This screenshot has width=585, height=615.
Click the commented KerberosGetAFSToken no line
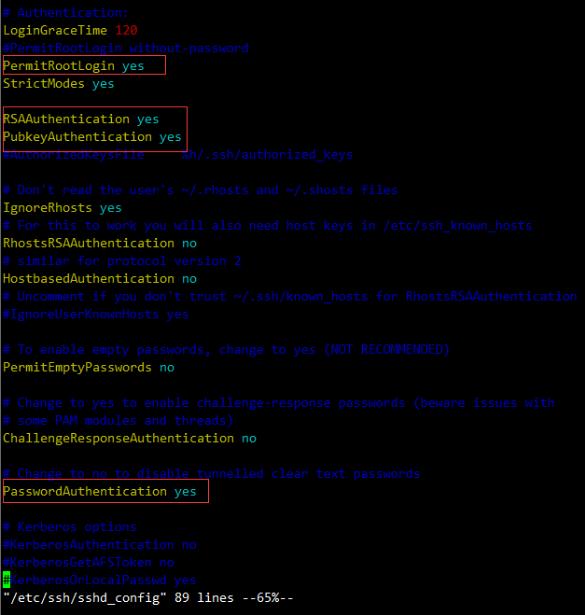pos(89,562)
